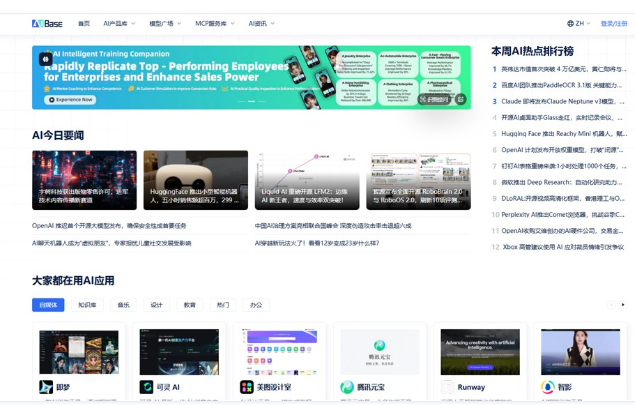
Task: Open the 可灵 AI app icon
Action: tap(146, 387)
